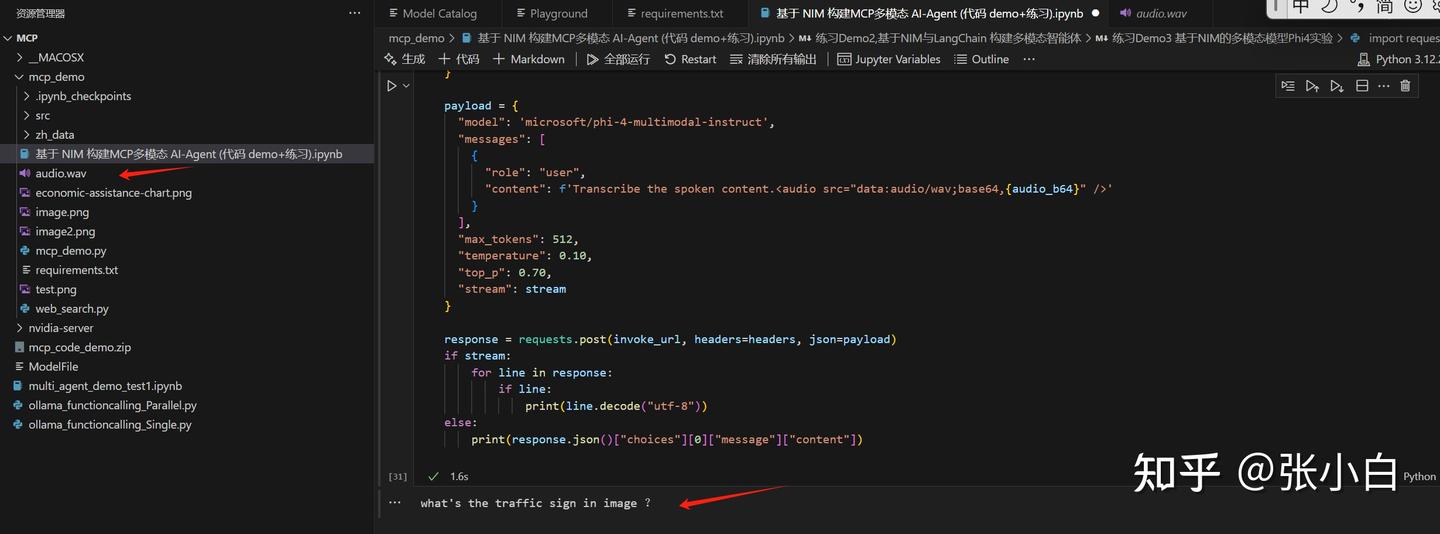The height and width of the screenshot is (534, 1440).
Task: Open requirements.txt in explorer tree
Action: (x=187, y=270)
